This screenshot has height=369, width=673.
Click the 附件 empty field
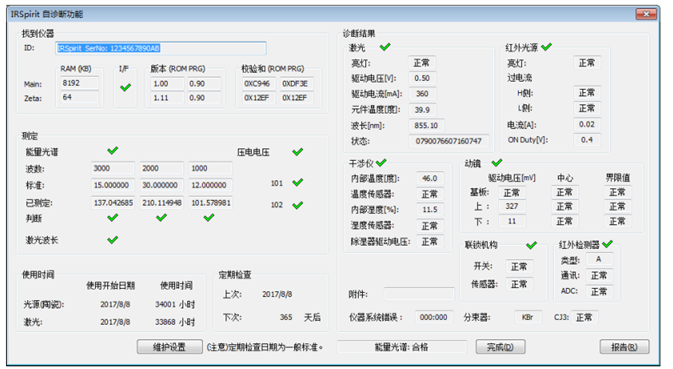419,294
